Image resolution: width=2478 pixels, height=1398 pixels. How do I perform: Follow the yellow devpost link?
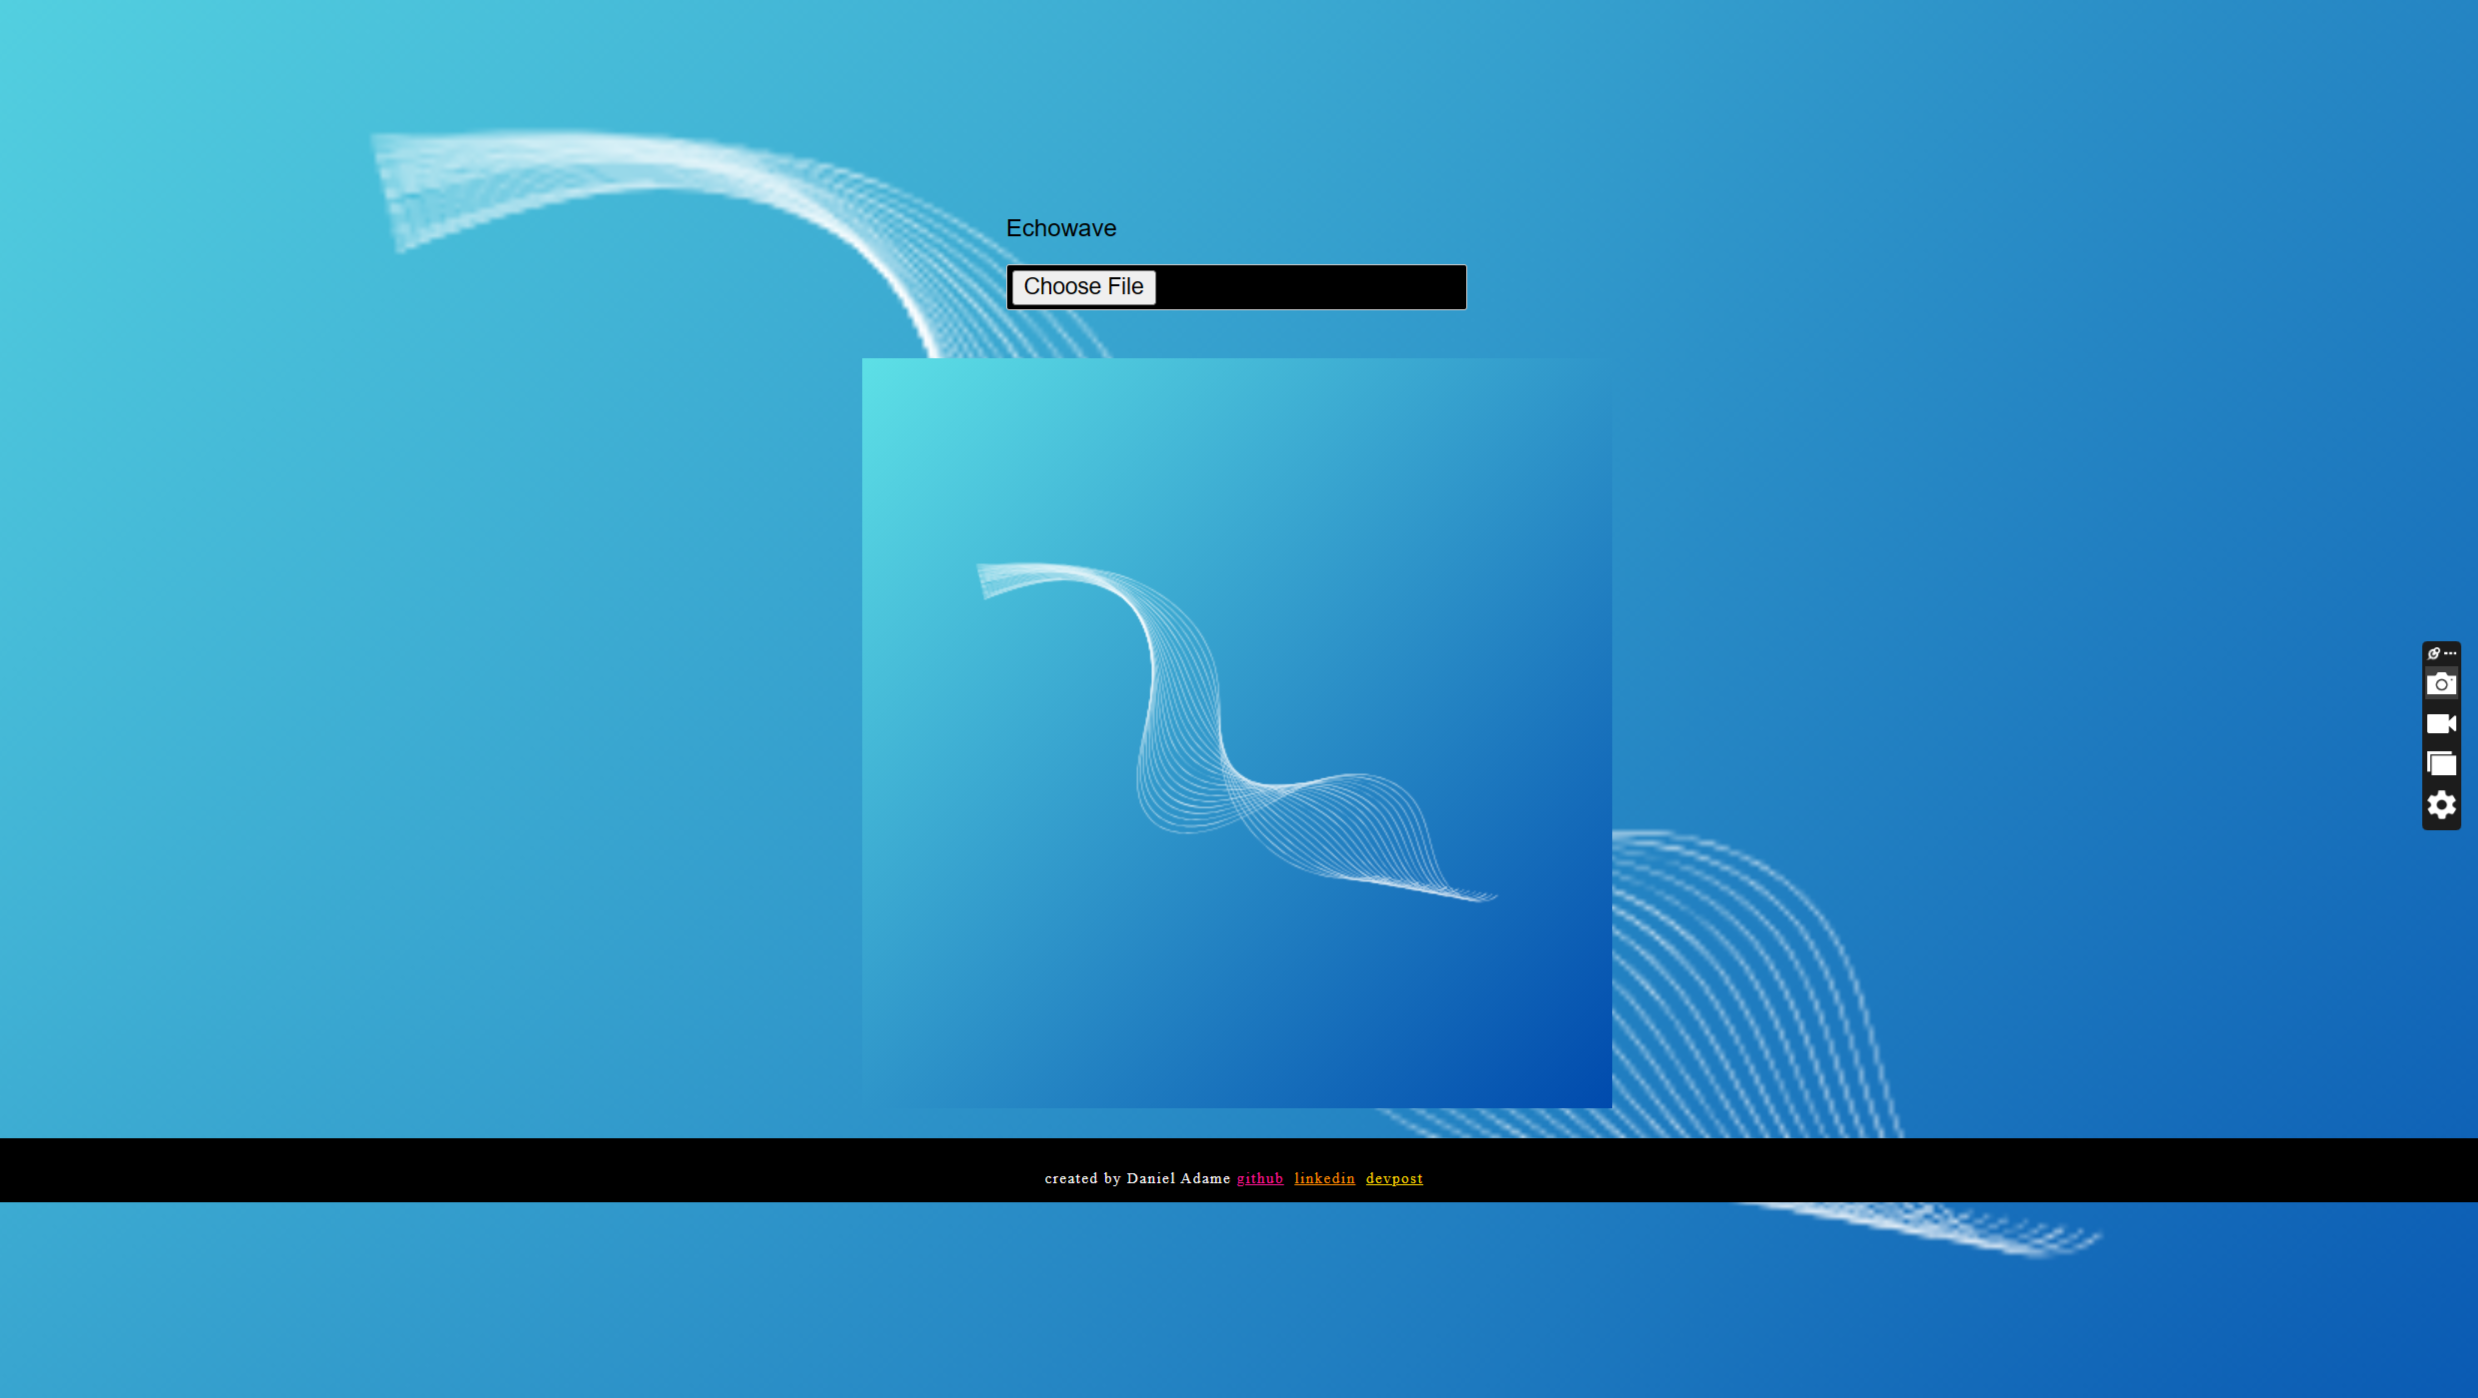pyautogui.click(x=1394, y=1178)
